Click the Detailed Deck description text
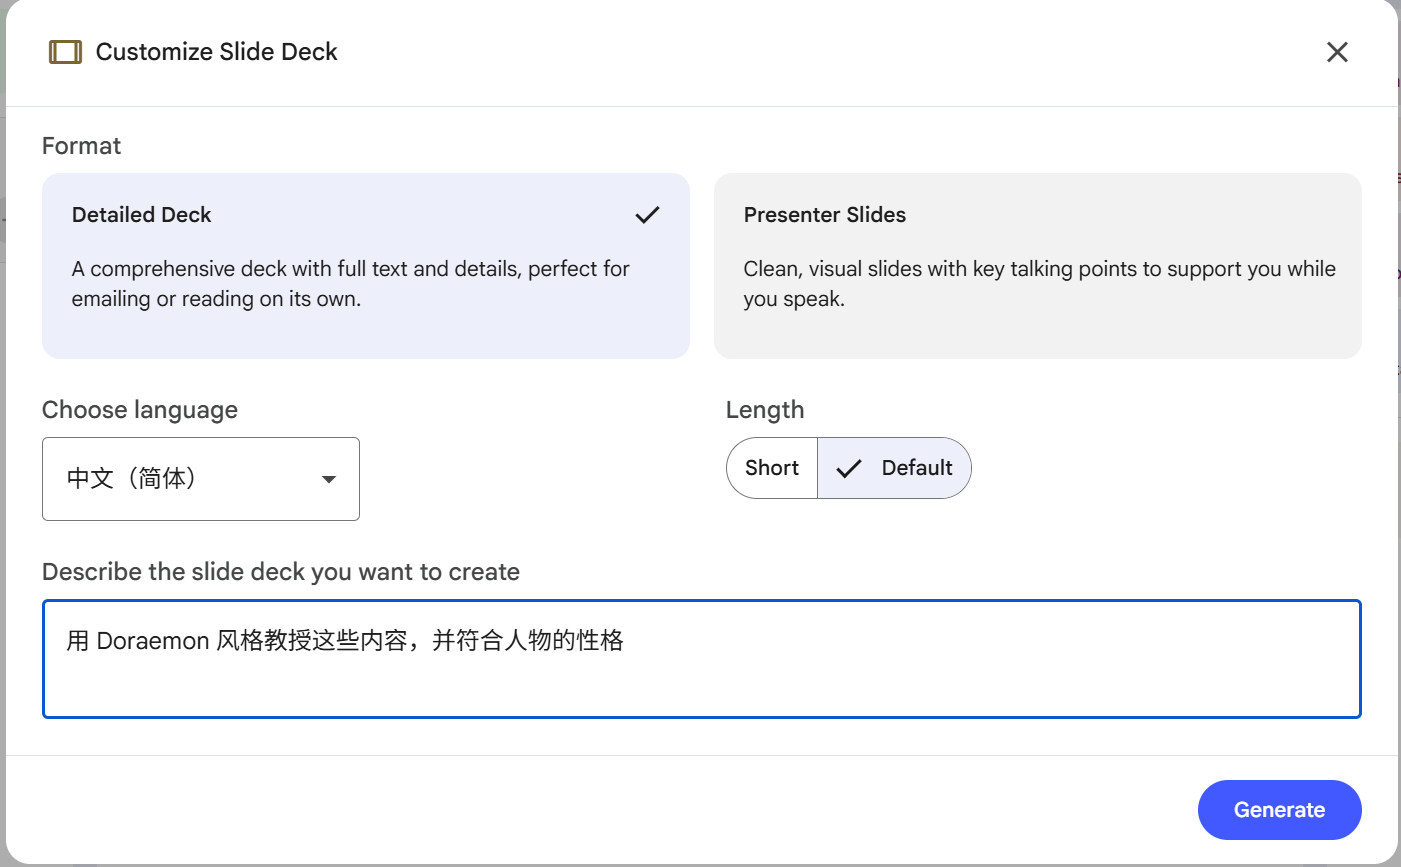Screen dimensions: 1401x867 (x=351, y=284)
